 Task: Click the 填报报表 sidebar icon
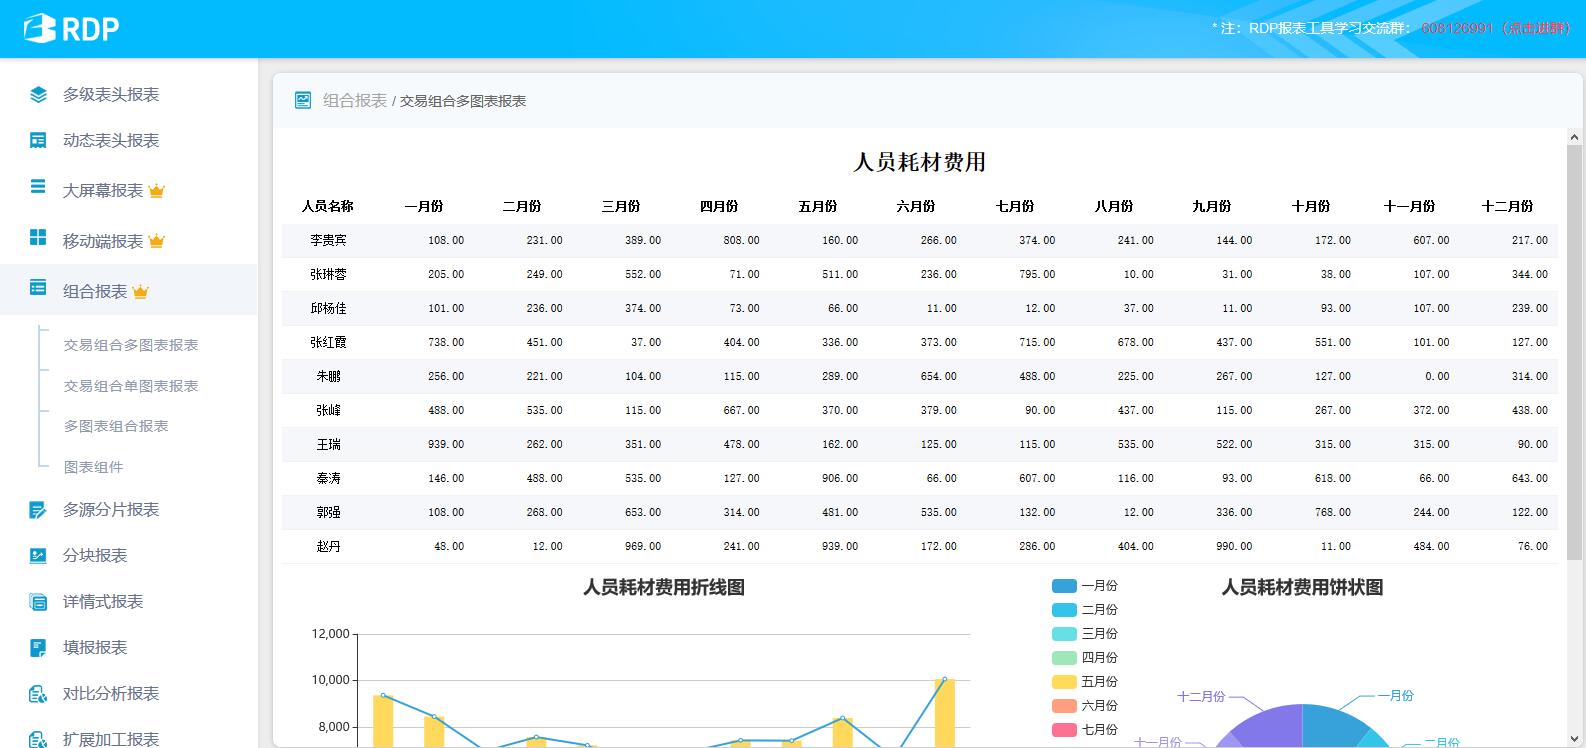tap(38, 648)
